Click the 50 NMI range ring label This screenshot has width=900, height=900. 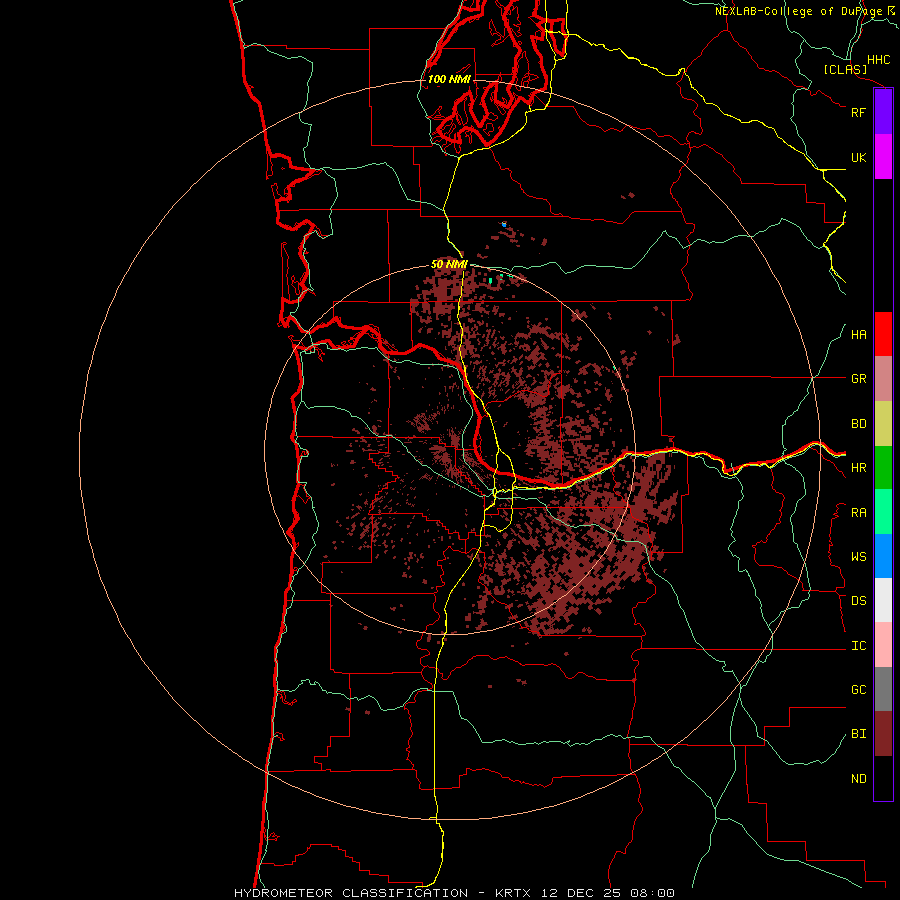coord(449,264)
